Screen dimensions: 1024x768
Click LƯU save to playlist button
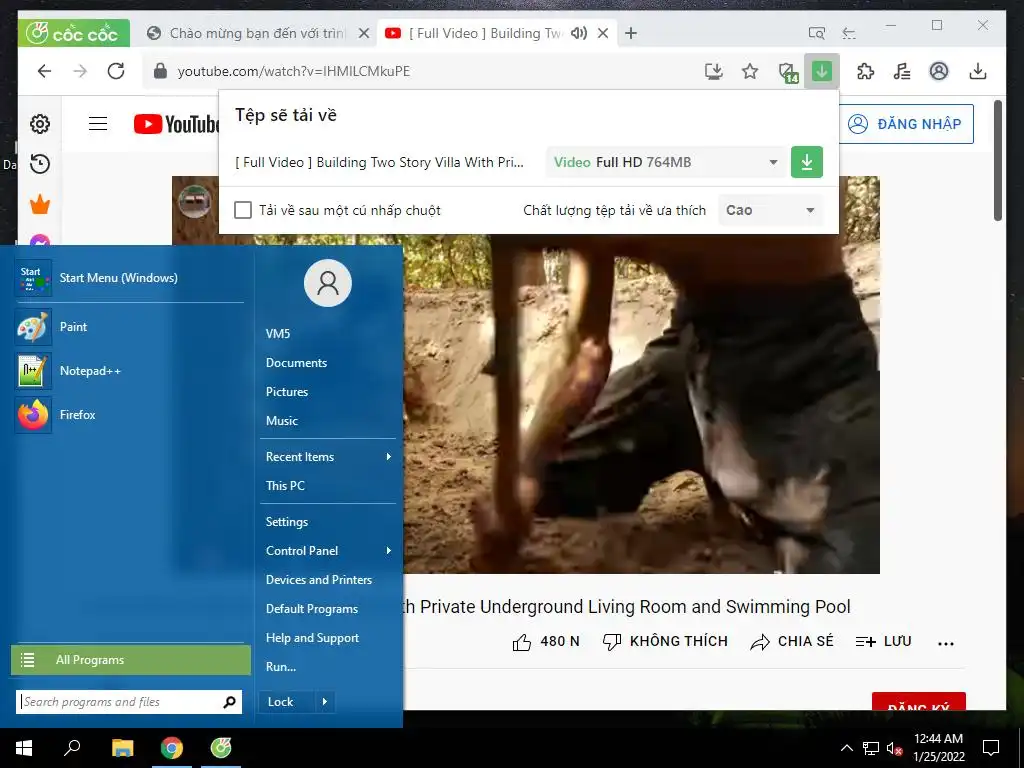tap(883, 642)
